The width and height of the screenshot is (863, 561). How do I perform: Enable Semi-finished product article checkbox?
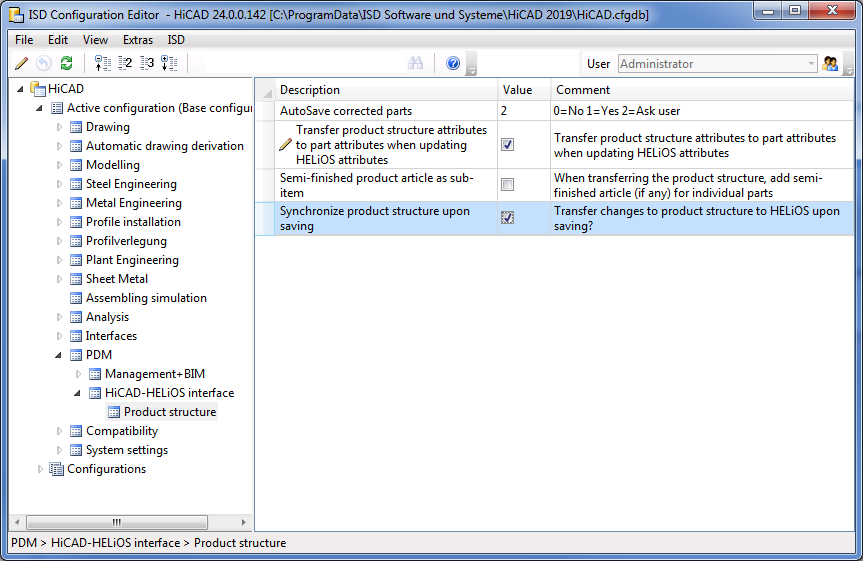click(507, 184)
